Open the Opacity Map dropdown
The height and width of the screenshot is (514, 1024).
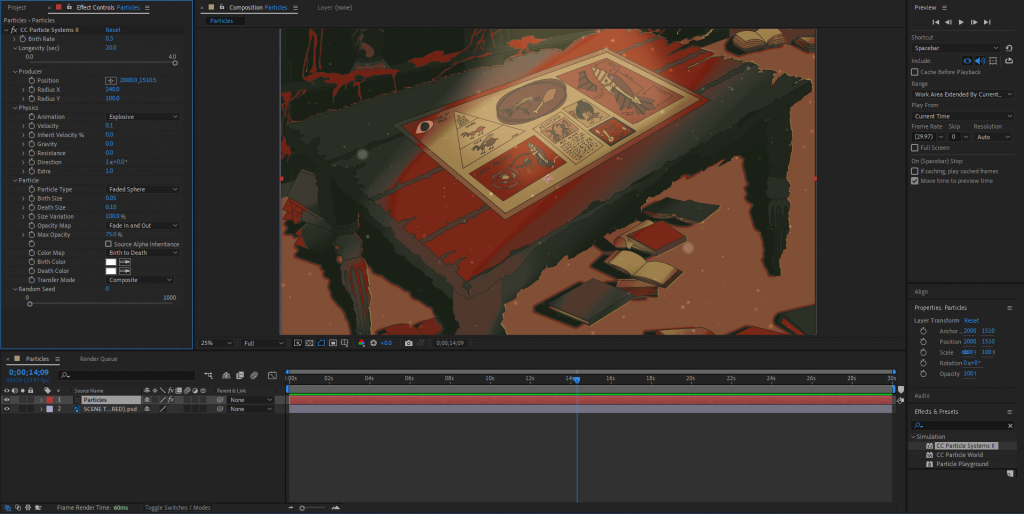pyautogui.click(x=142, y=225)
